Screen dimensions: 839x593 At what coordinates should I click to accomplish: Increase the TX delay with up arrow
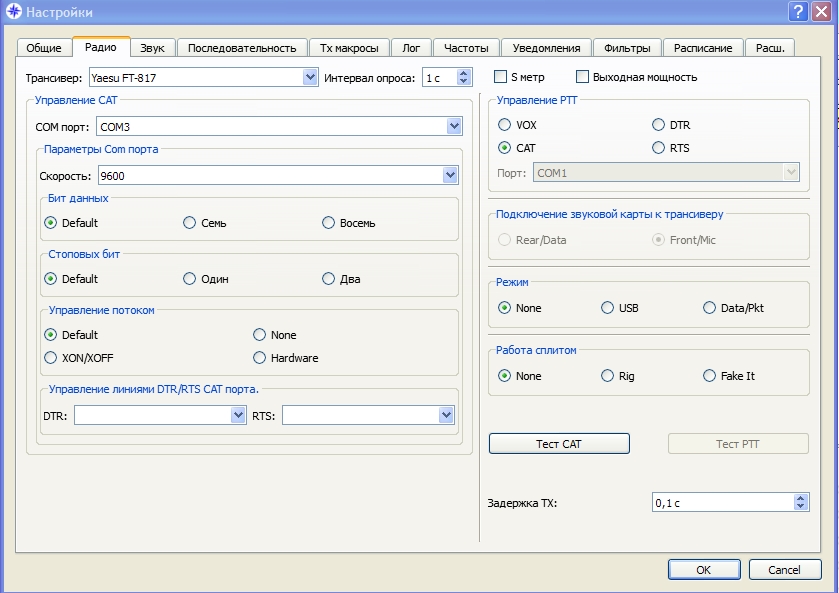pyautogui.click(x=800, y=497)
